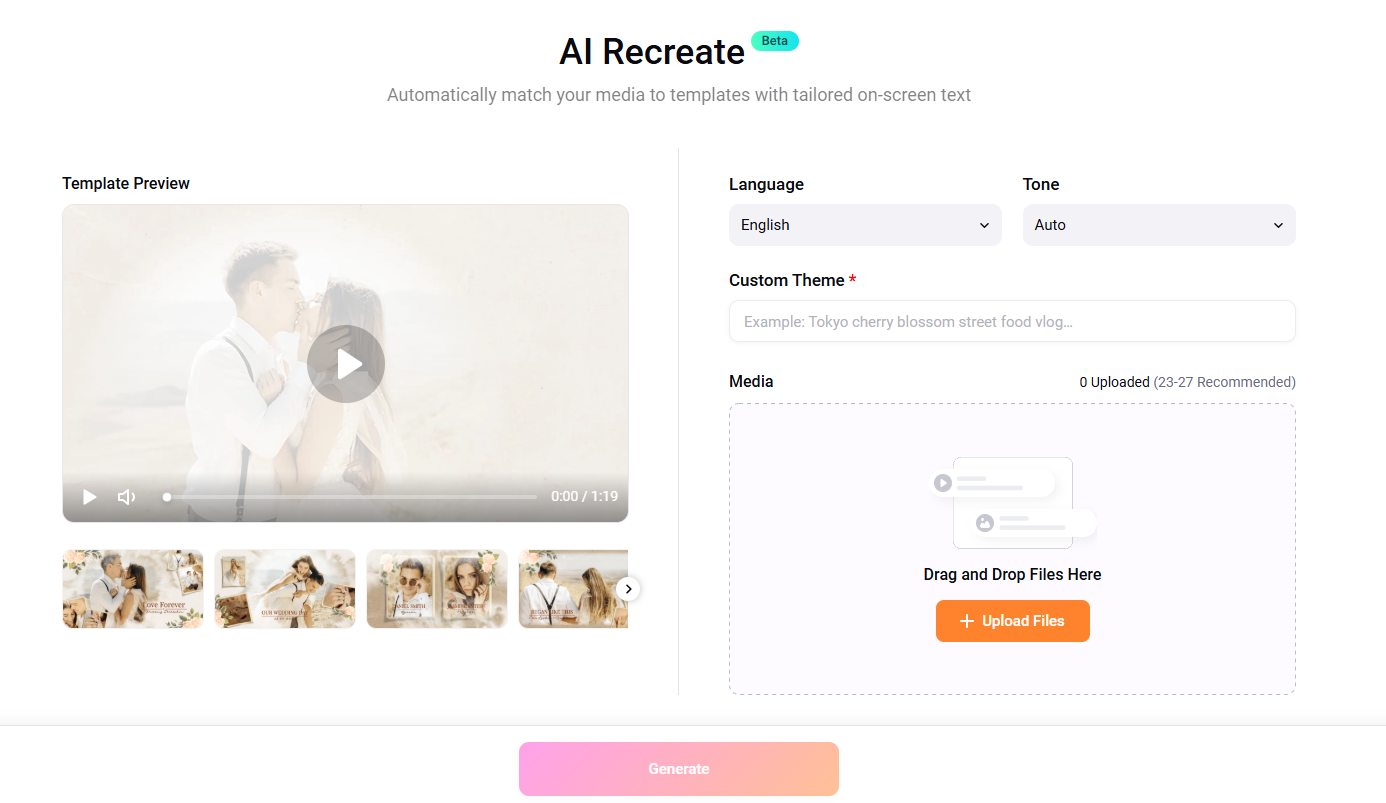Click the pink Generate button
Image resolution: width=1386 pixels, height=803 pixels.
pos(678,769)
